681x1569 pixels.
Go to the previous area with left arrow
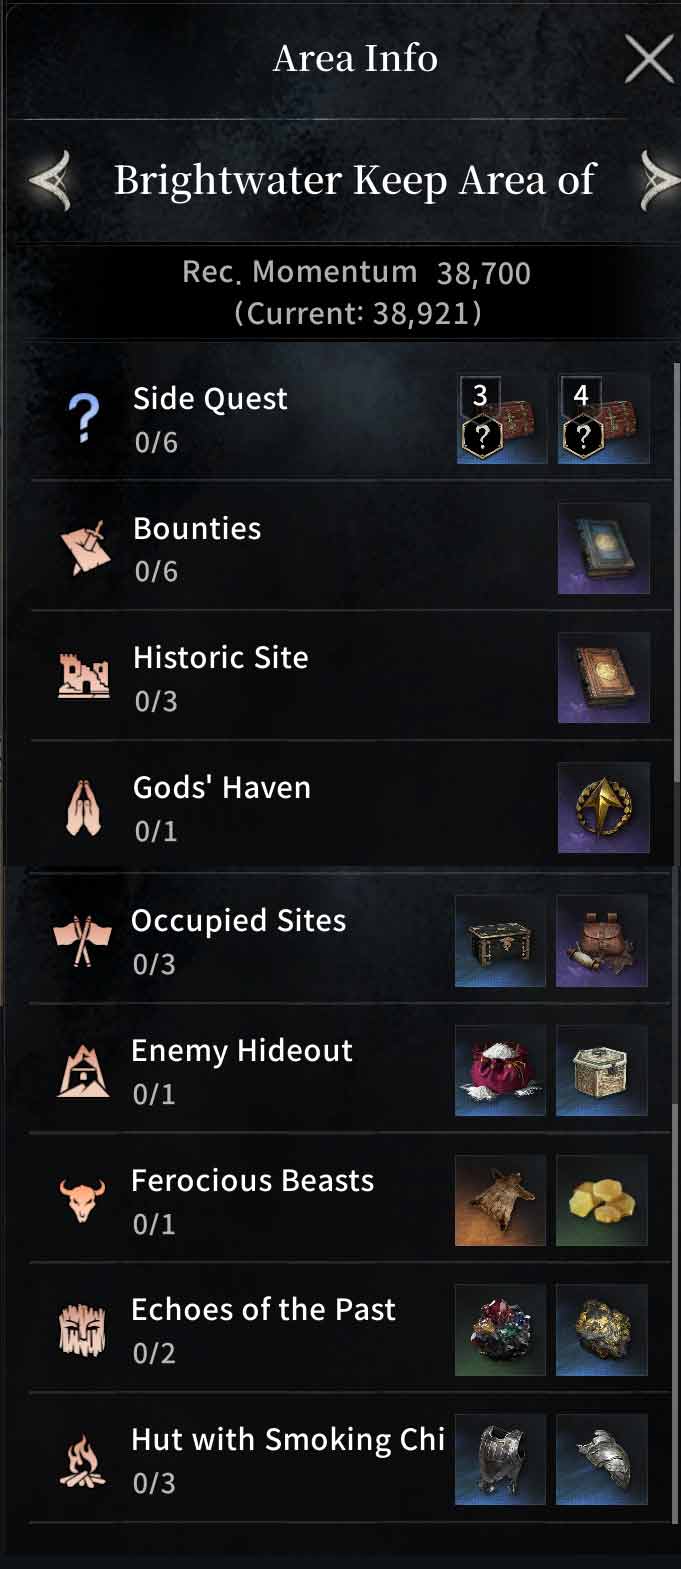click(50, 181)
